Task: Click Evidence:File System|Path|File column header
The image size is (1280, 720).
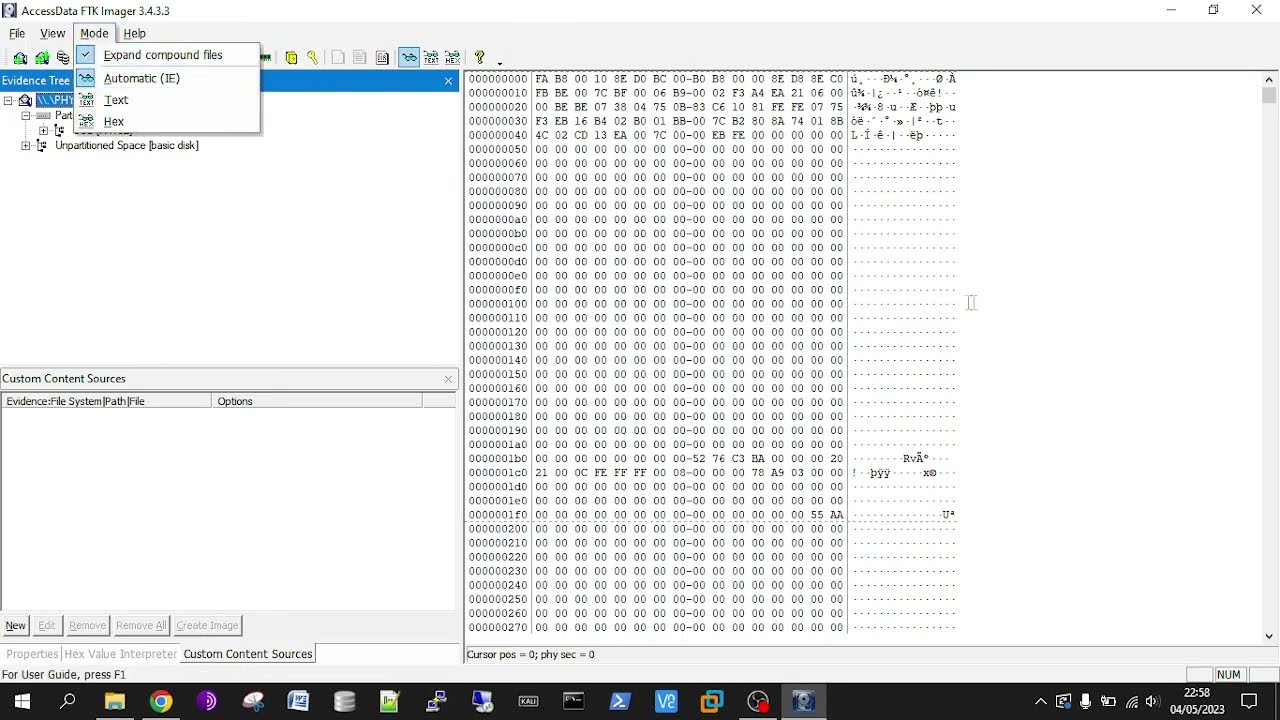Action: (106, 401)
